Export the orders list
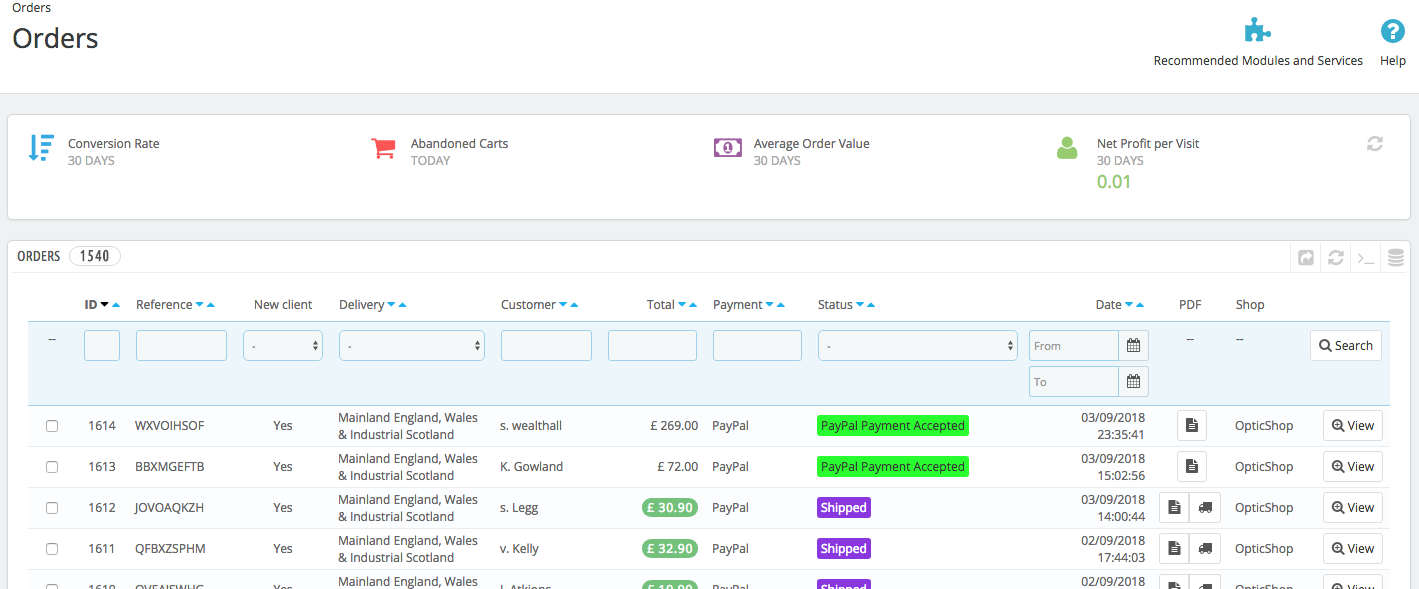The height and width of the screenshot is (589, 1419). click(x=1306, y=257)
